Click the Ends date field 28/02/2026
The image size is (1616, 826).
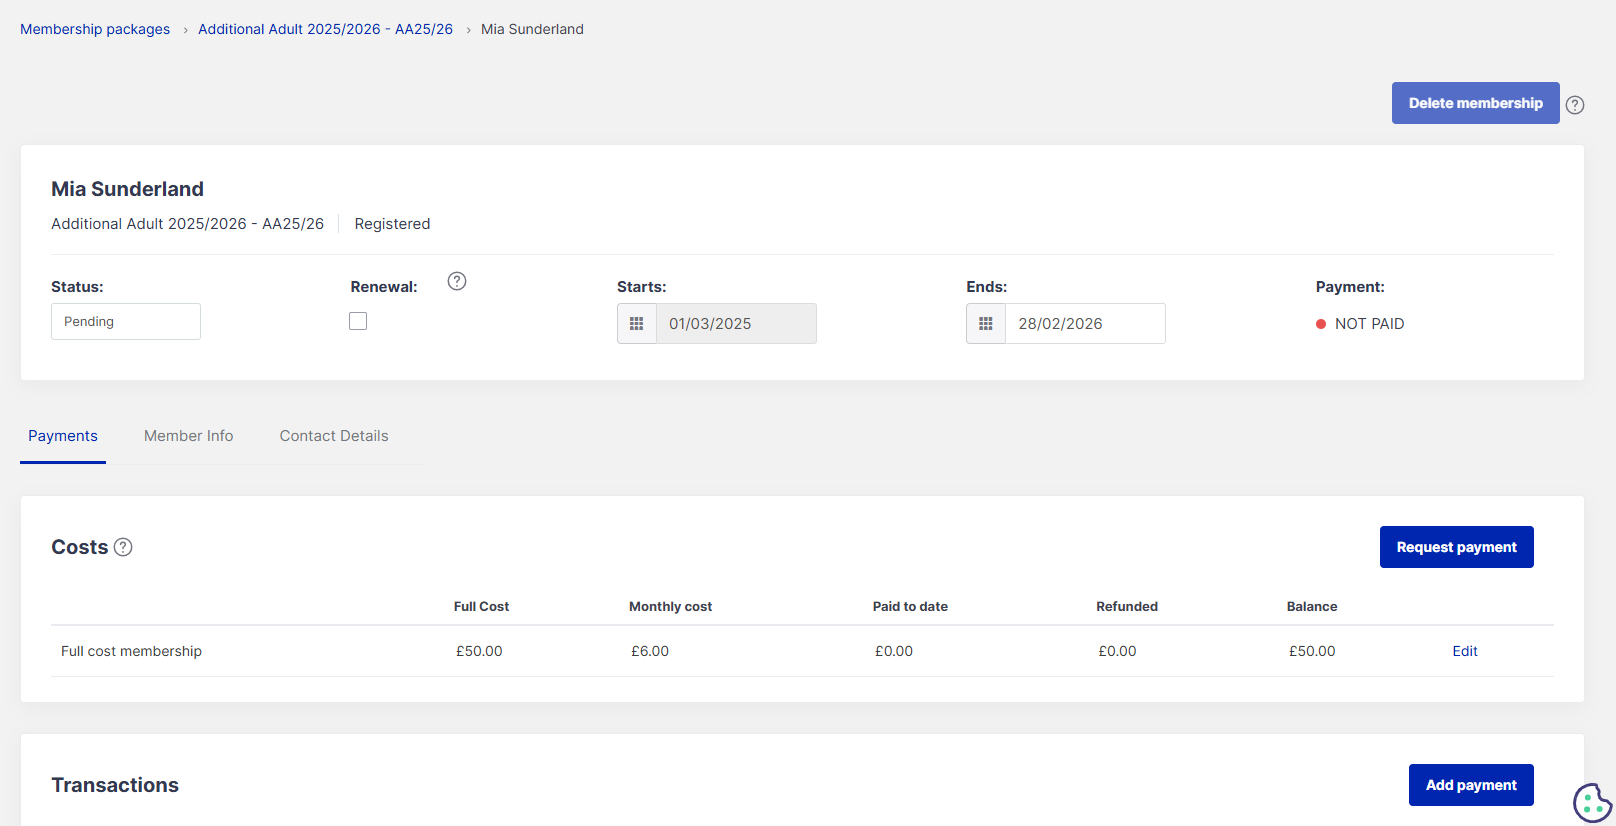[x=1084, y=324]
